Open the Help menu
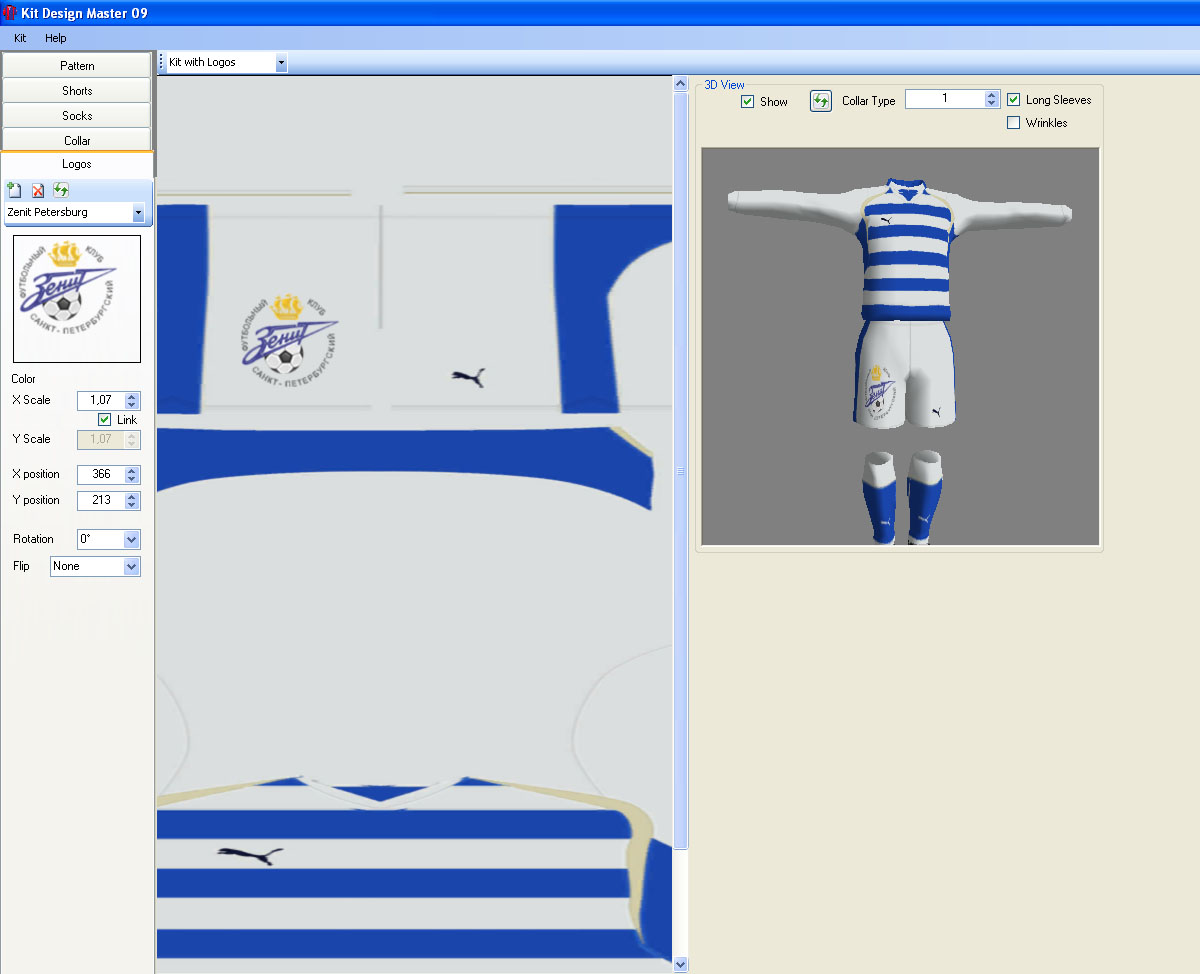This screenshot has width=1200, height=974. [x=56, y=38]
